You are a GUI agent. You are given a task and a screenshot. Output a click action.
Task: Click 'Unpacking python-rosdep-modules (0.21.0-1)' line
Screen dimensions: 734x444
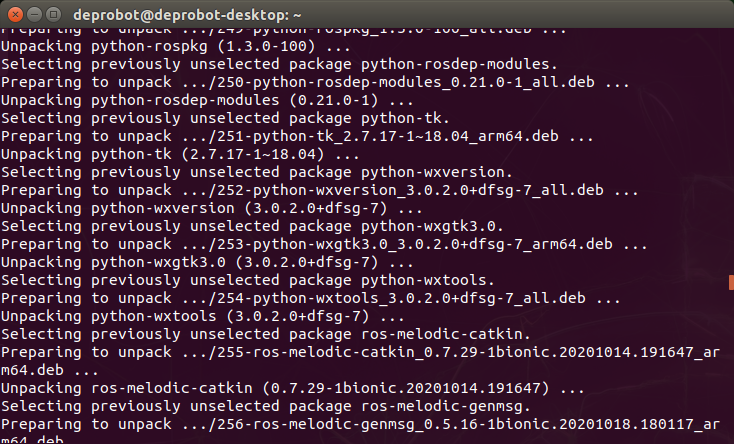pos(207,100)
